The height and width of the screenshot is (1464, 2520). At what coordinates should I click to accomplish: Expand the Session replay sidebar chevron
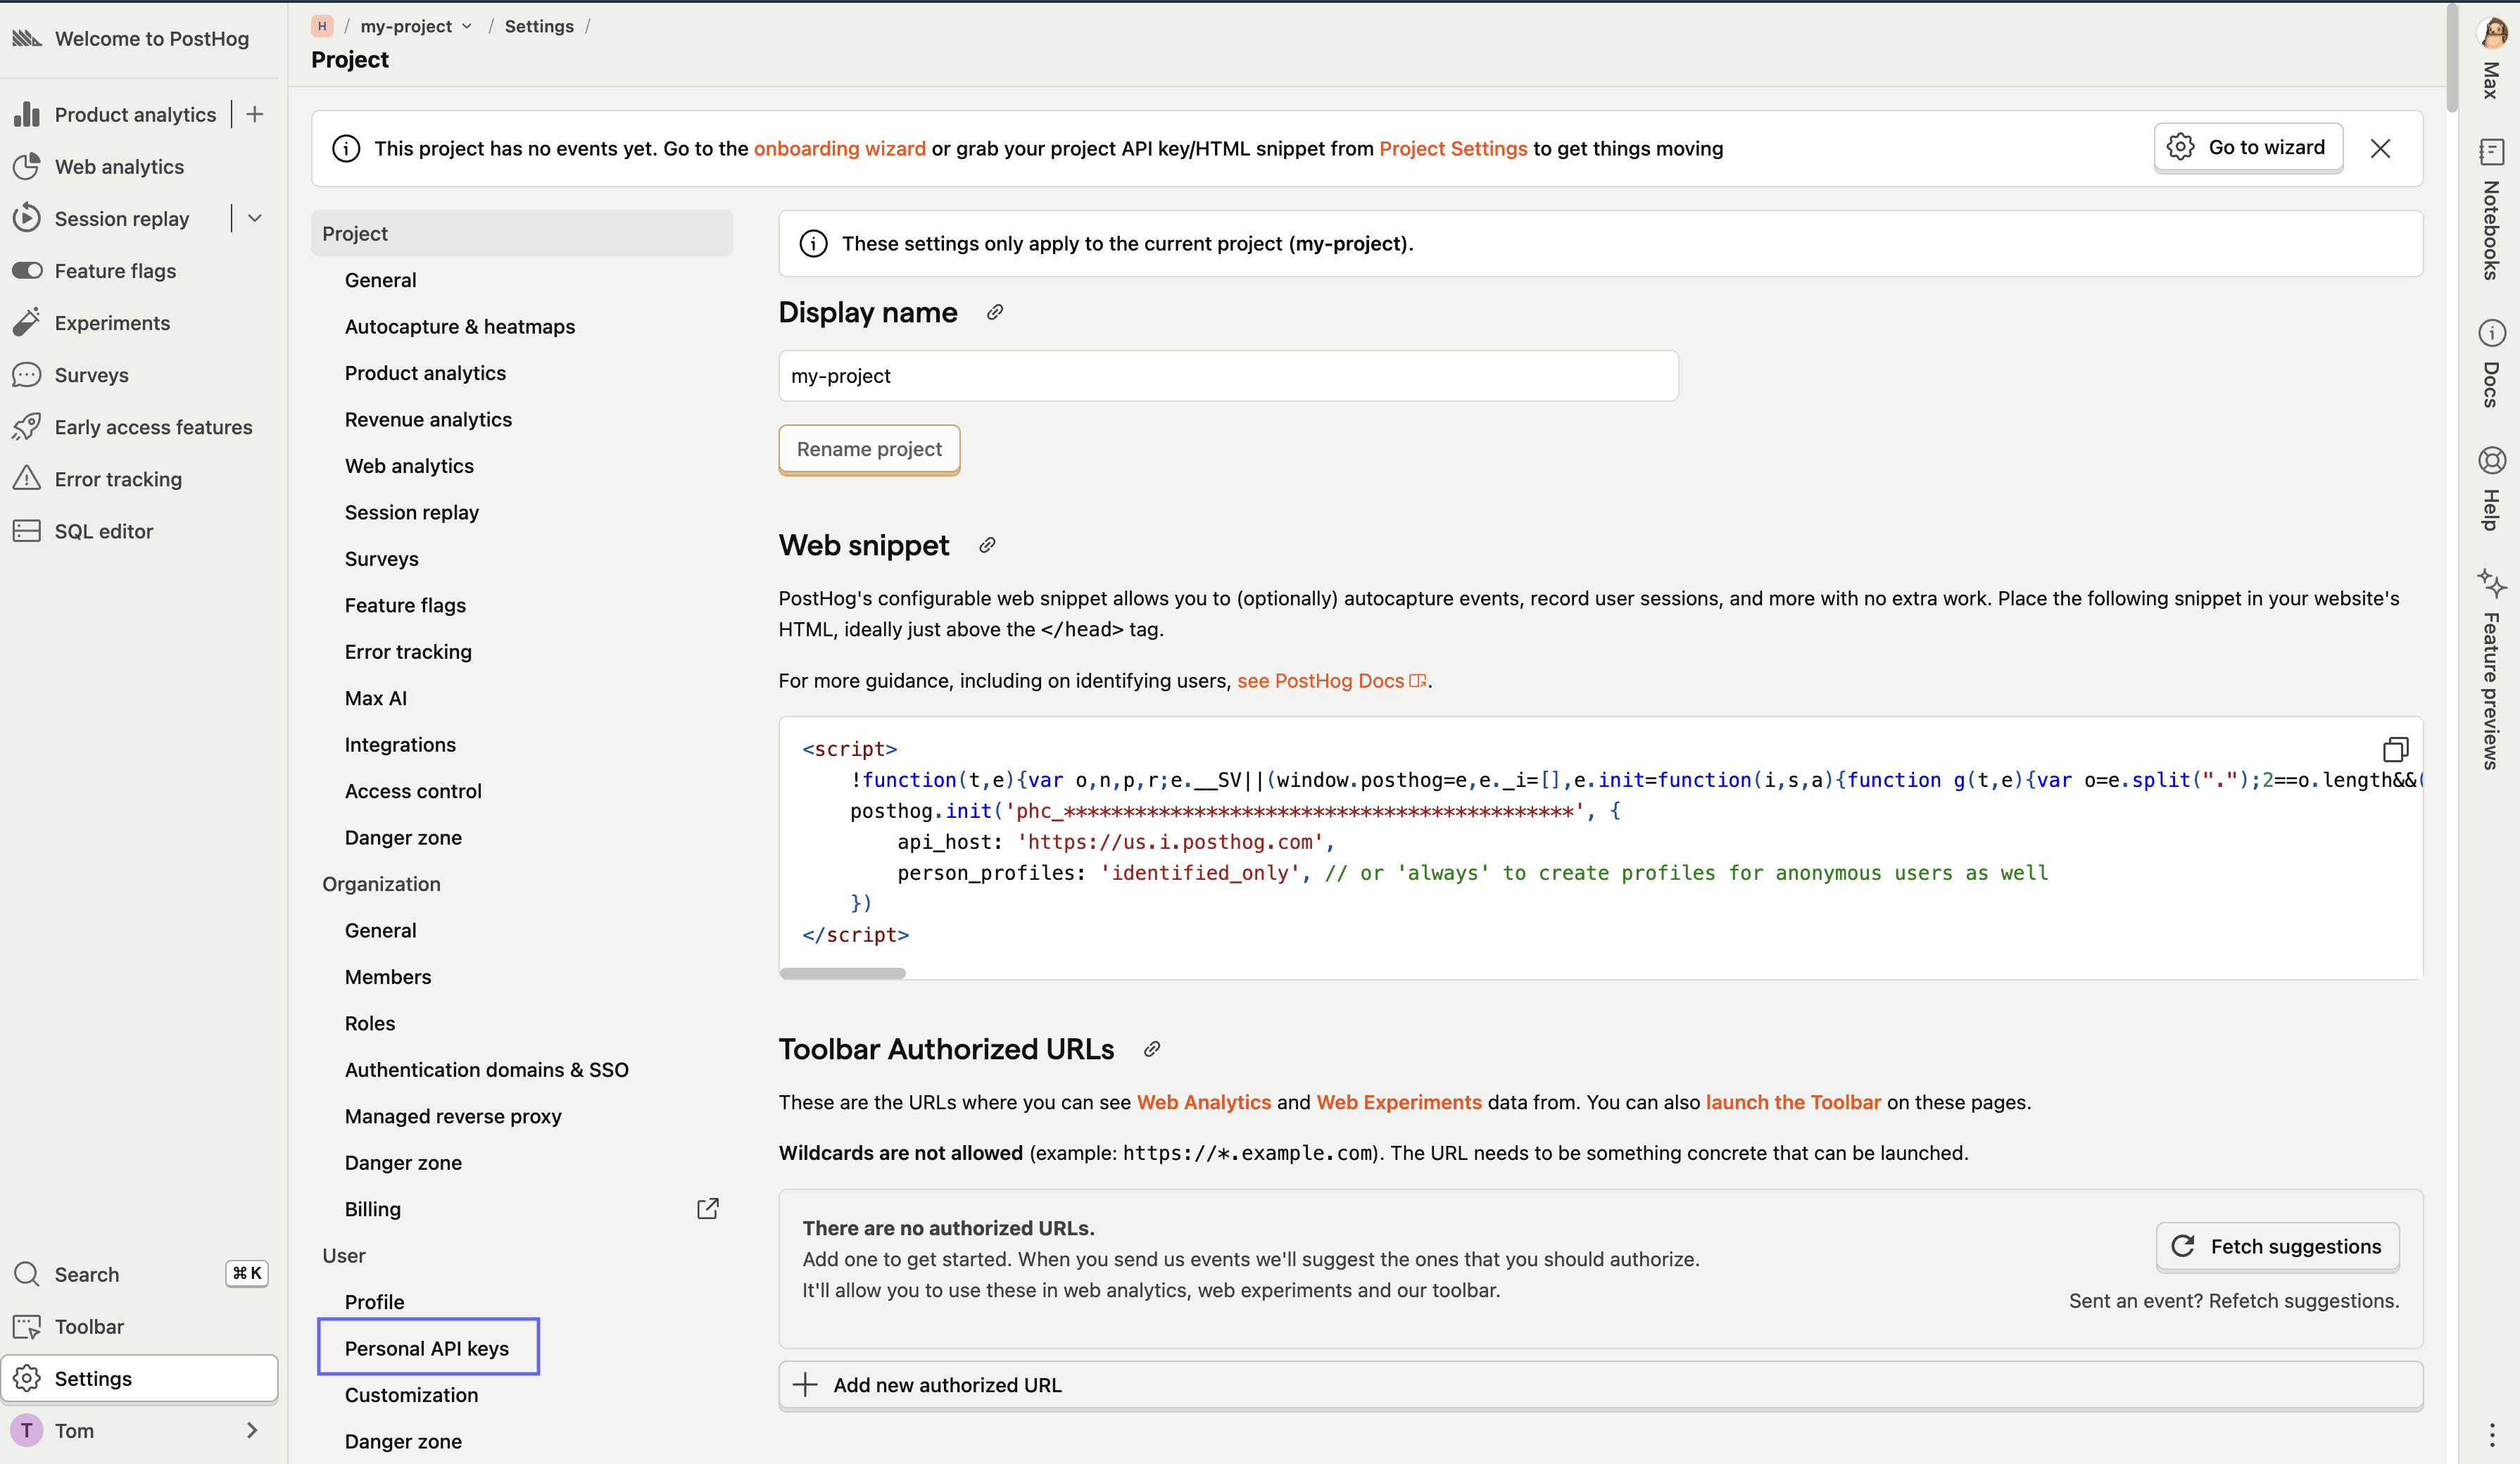pos(255,217)
